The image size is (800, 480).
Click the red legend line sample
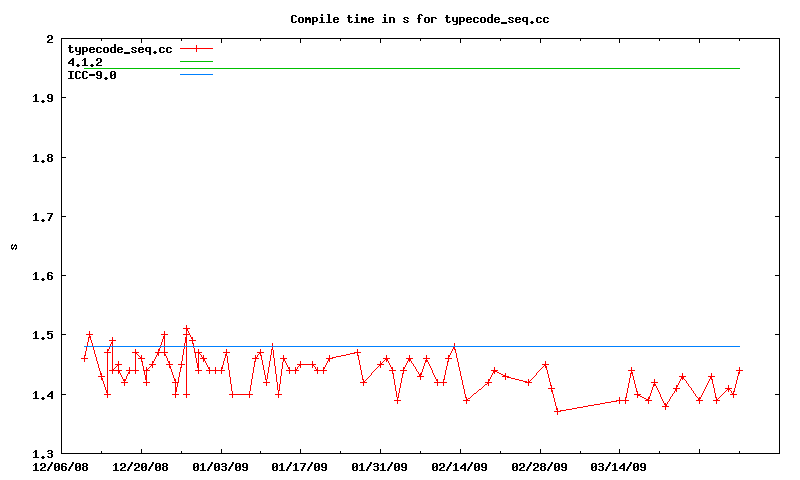[x=197, y=49]
